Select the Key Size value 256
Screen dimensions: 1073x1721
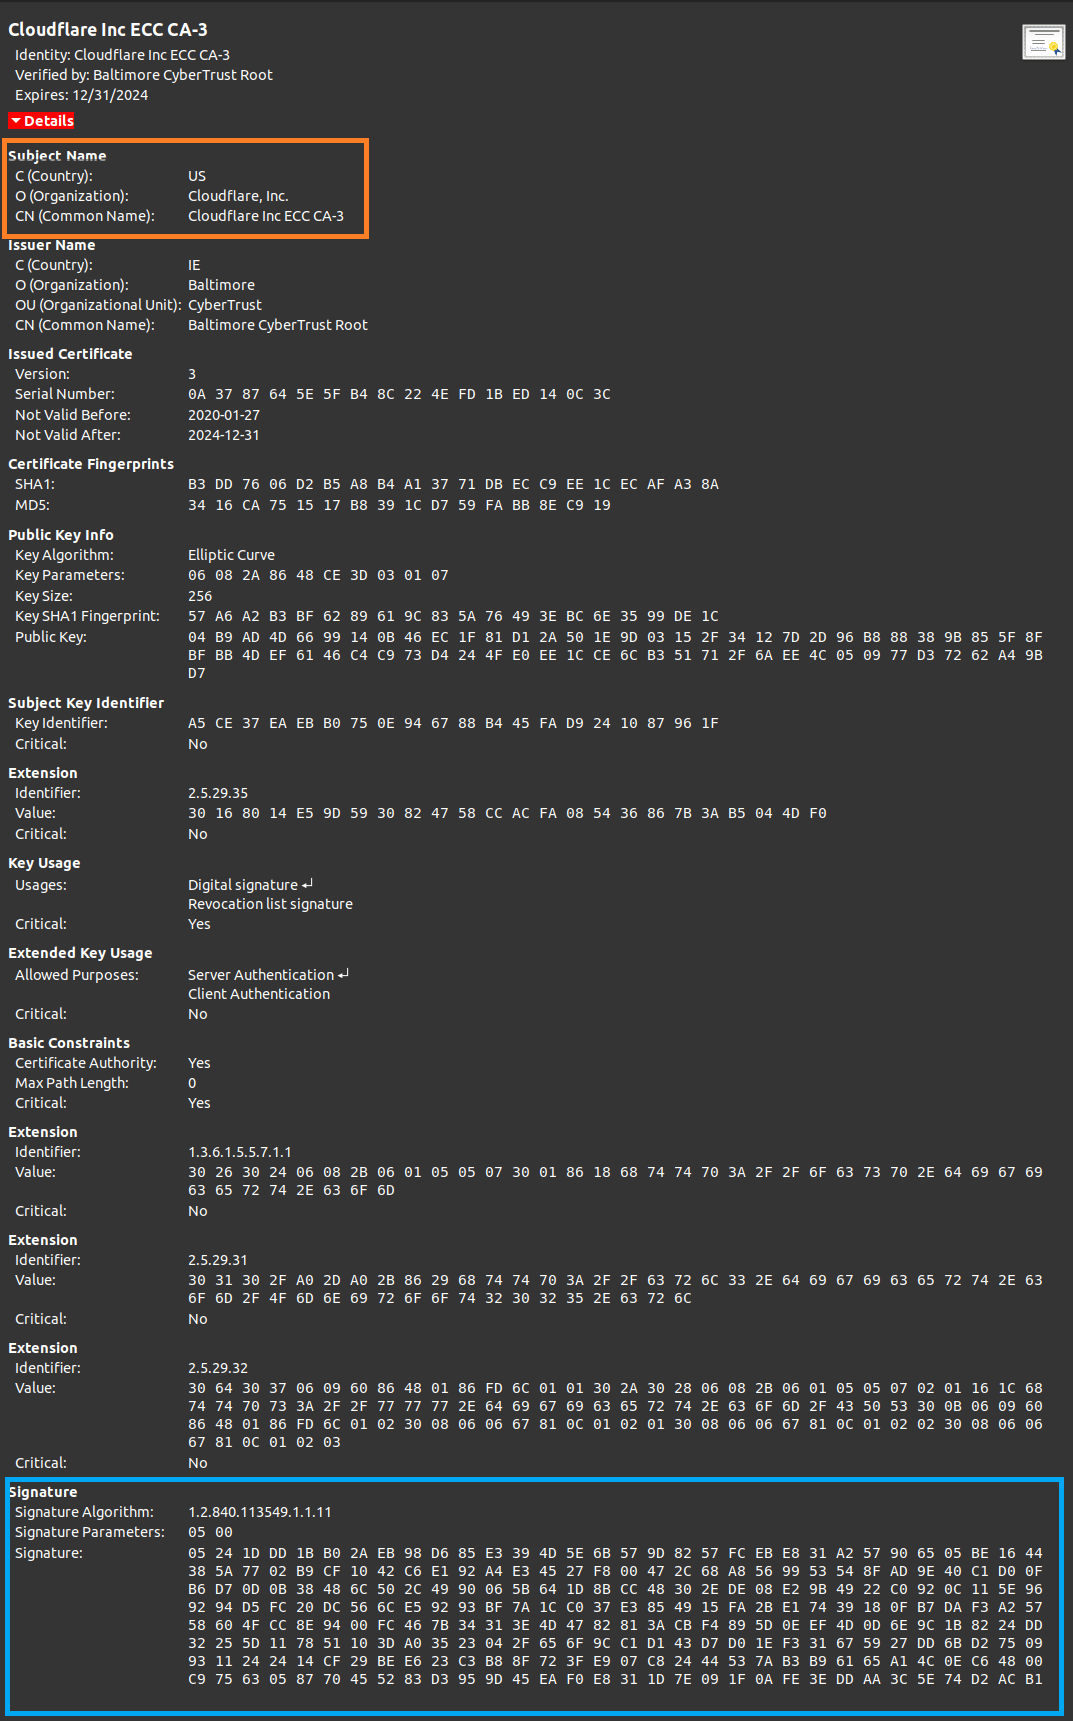(200, 596)
